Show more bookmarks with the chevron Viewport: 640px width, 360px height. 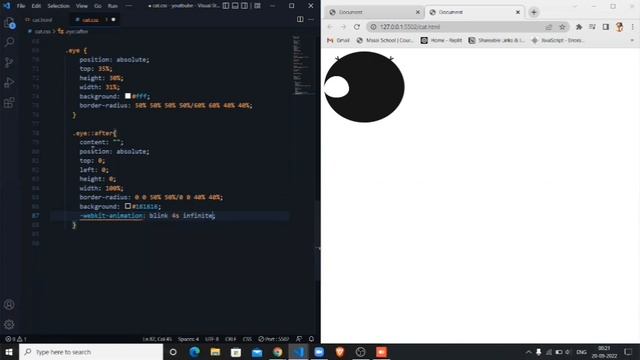[x=632, y=40]
